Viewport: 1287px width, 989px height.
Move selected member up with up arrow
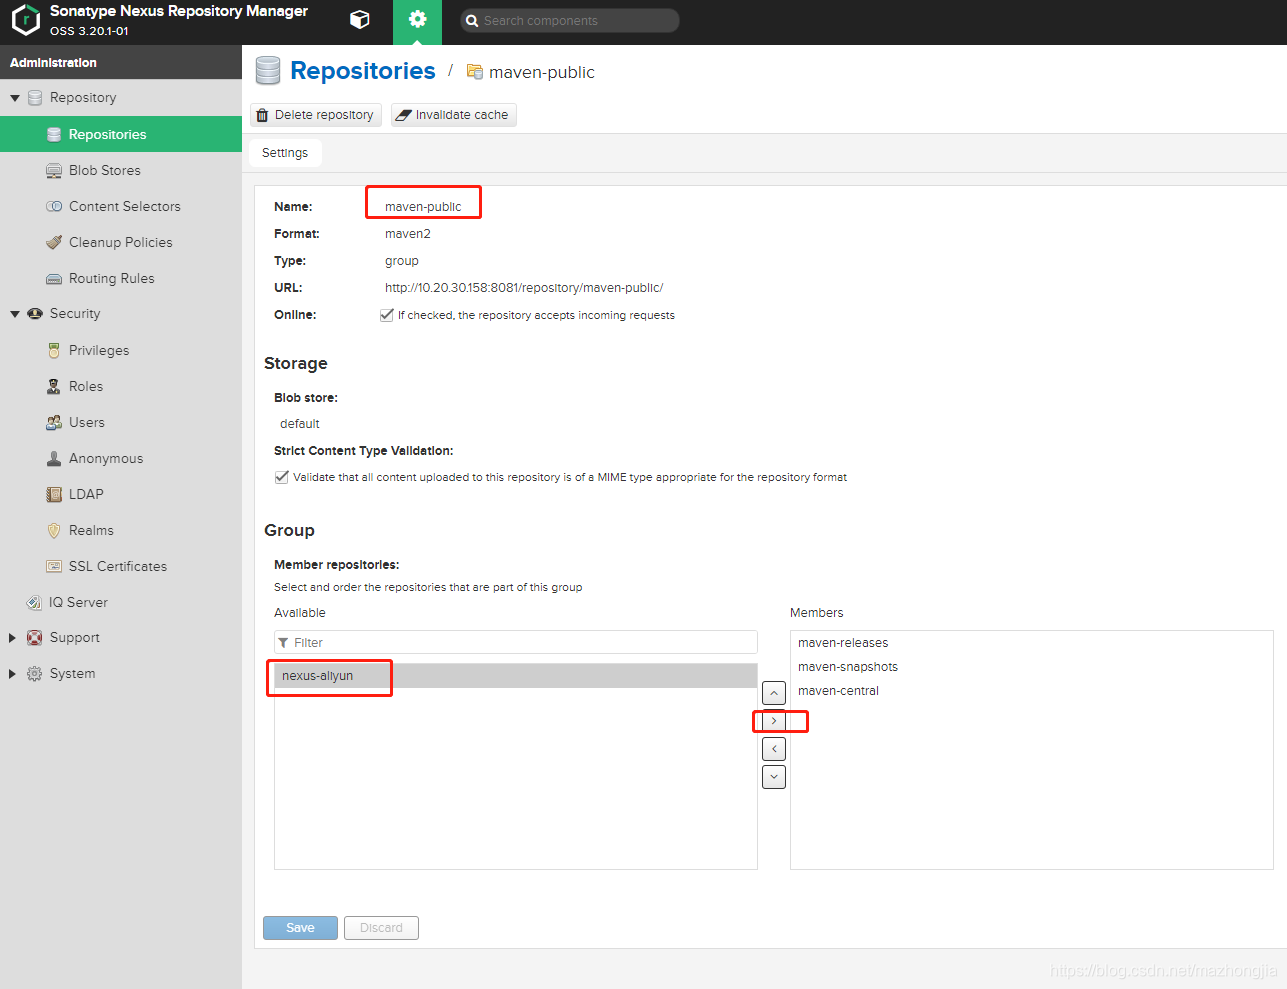(774, 693)
